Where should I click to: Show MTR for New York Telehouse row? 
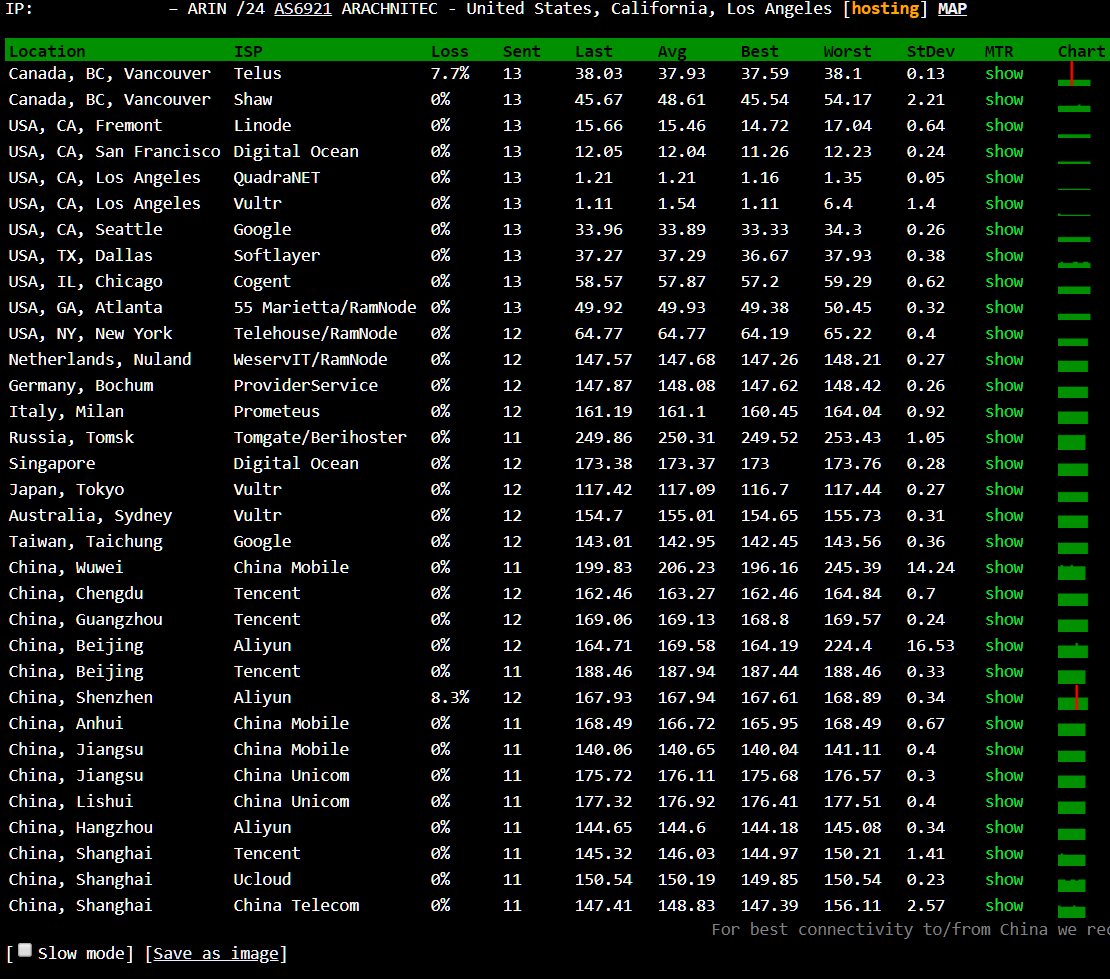(1004, 333)
